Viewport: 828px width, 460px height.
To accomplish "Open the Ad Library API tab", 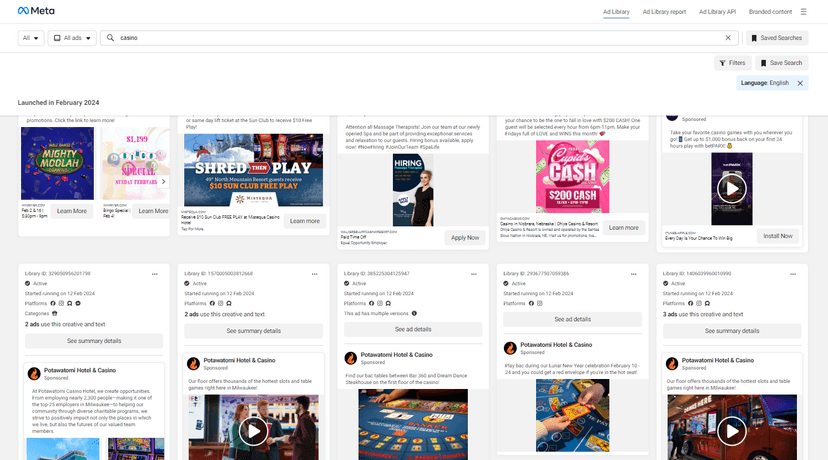I will pyautogui.click(x=717, y=12).
